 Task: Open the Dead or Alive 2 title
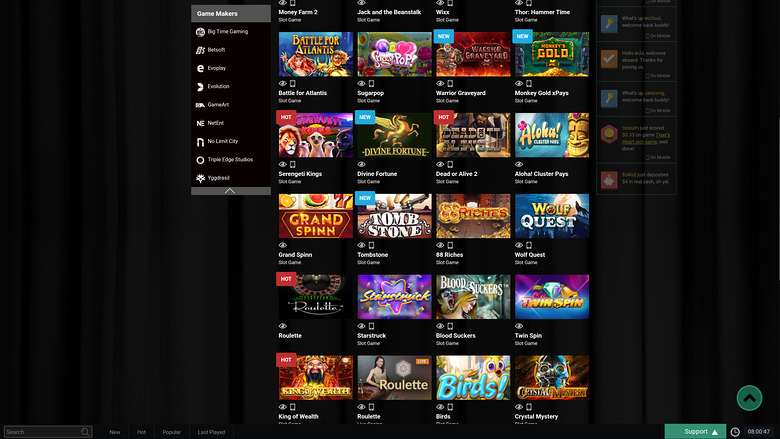457,174
